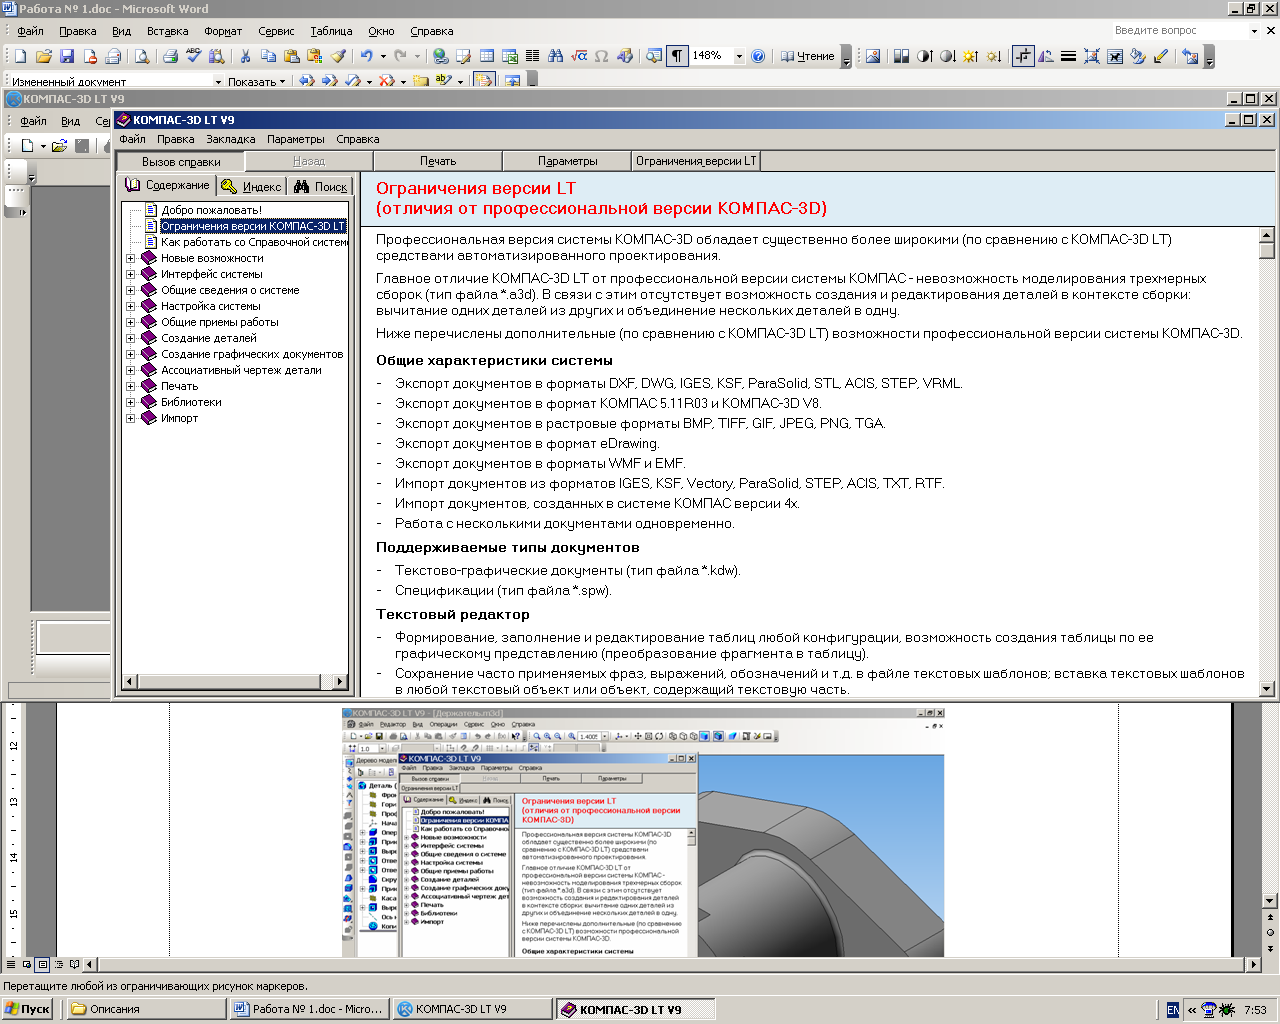Viewport: 1280px width, 1024px height.
Task: Open the Формат menu in Word
Action: pyautogui.click(x=223, y=31)
